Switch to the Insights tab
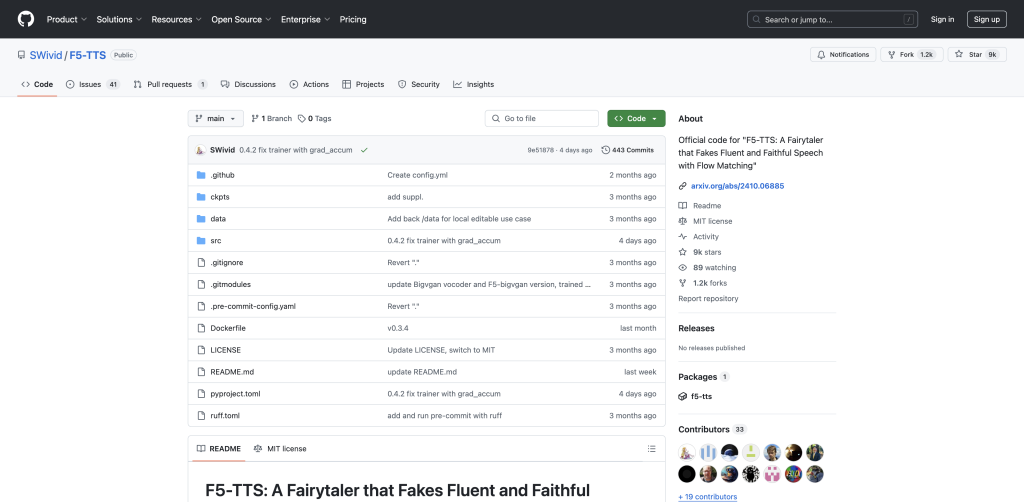1024x502 pixels. tap(473, 84)
